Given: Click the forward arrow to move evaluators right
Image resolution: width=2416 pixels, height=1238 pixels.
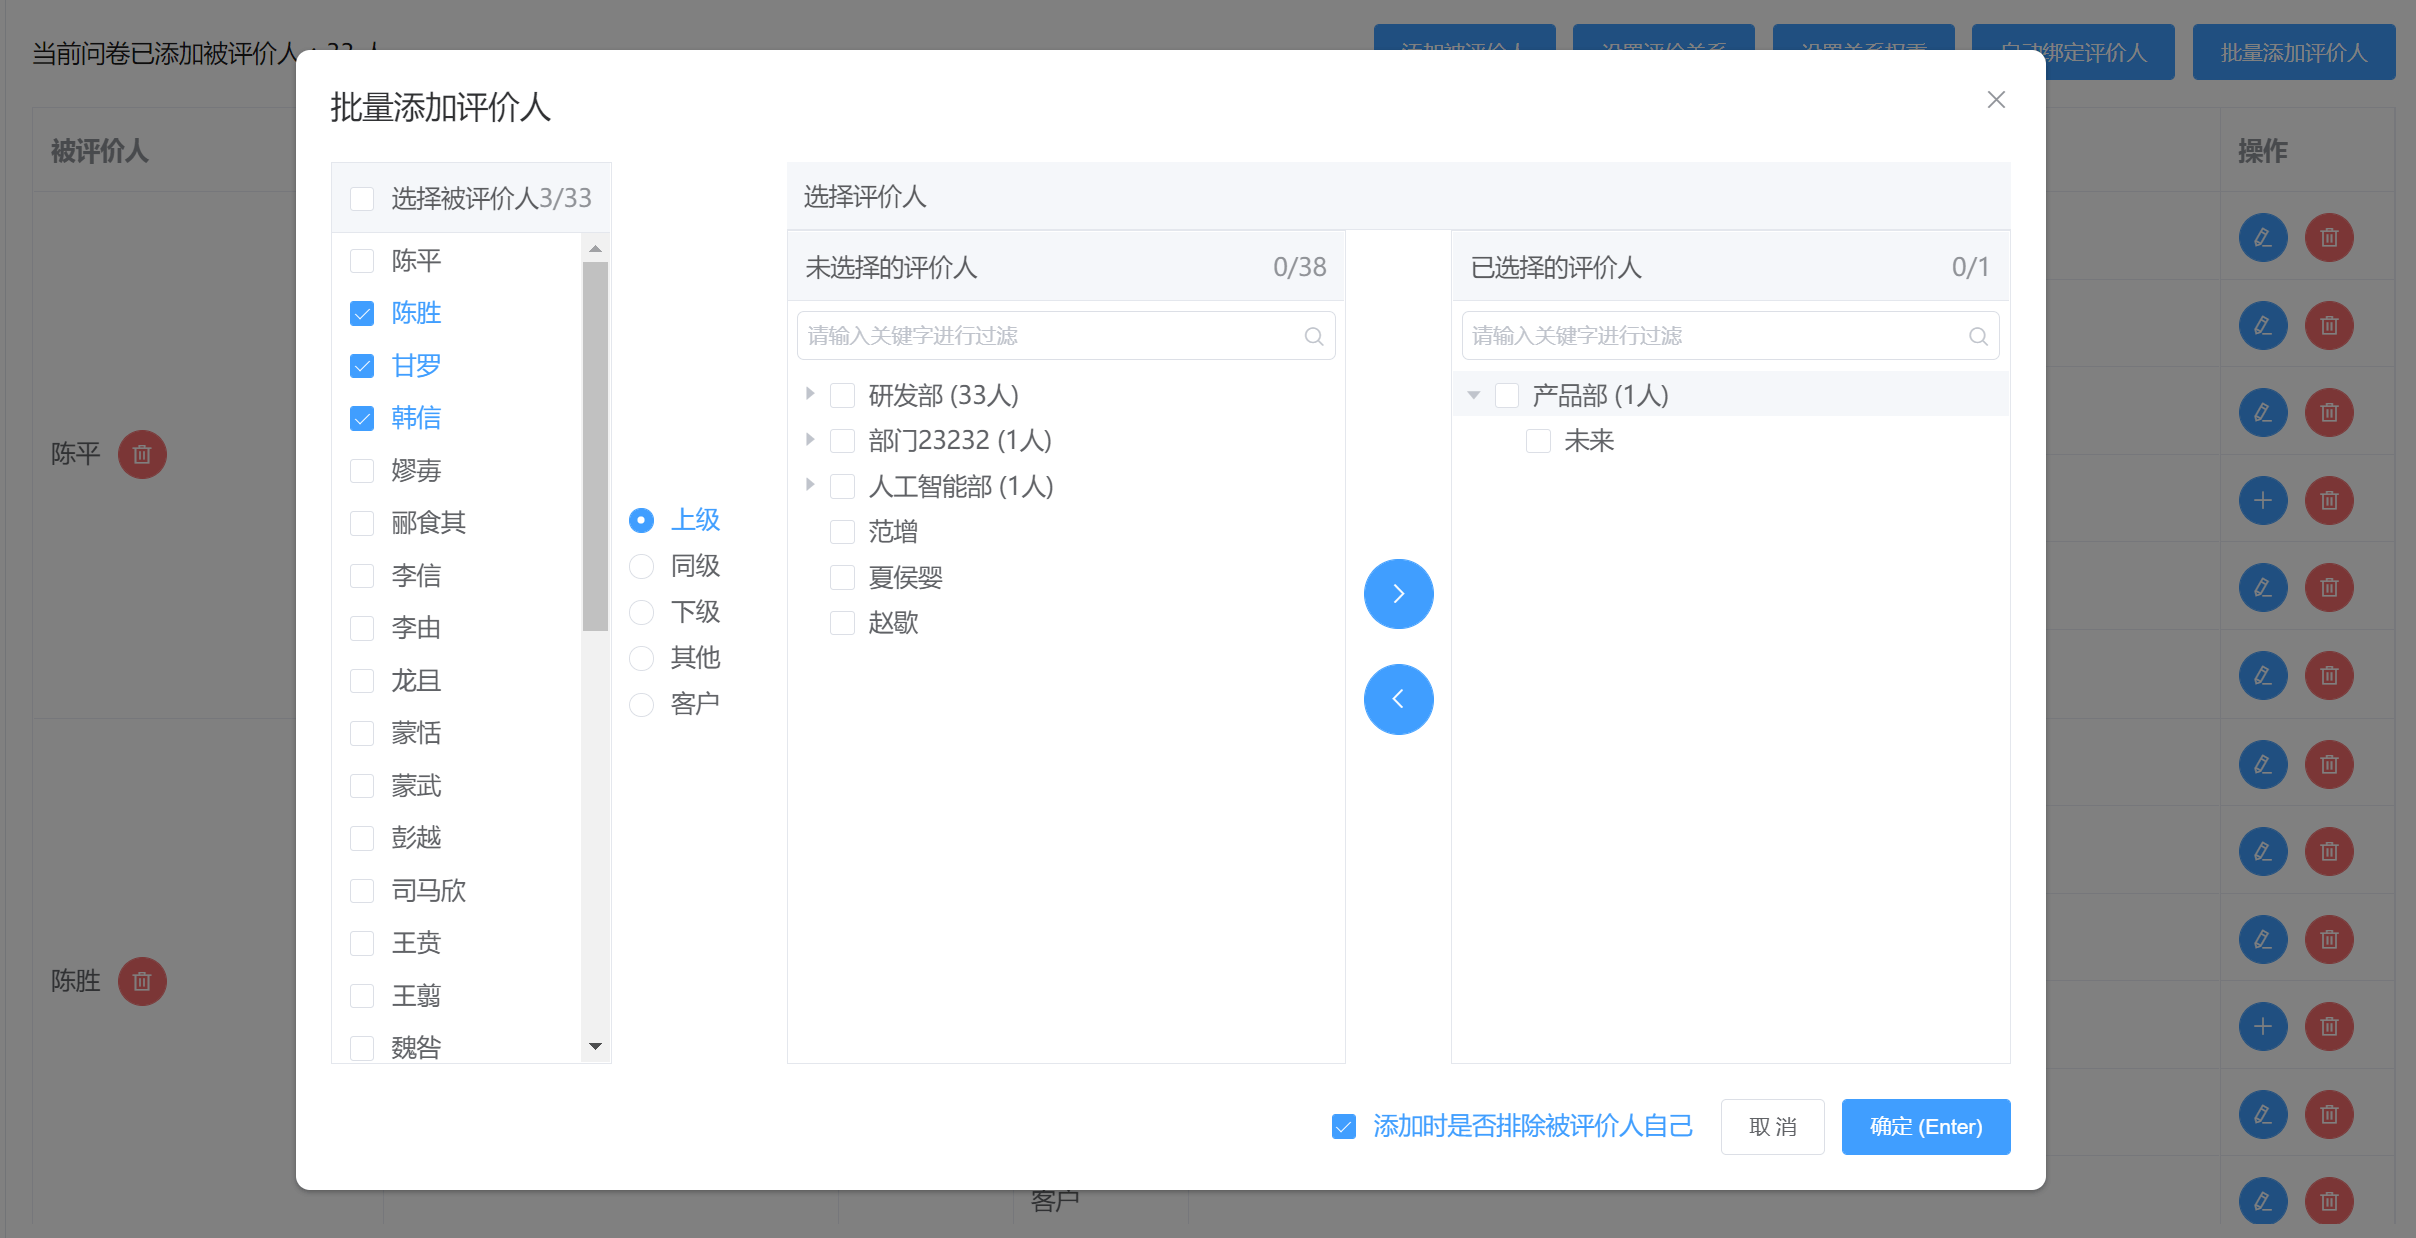Looking at the screenshot, I should pyautogui.click(x=1397, y=594).
